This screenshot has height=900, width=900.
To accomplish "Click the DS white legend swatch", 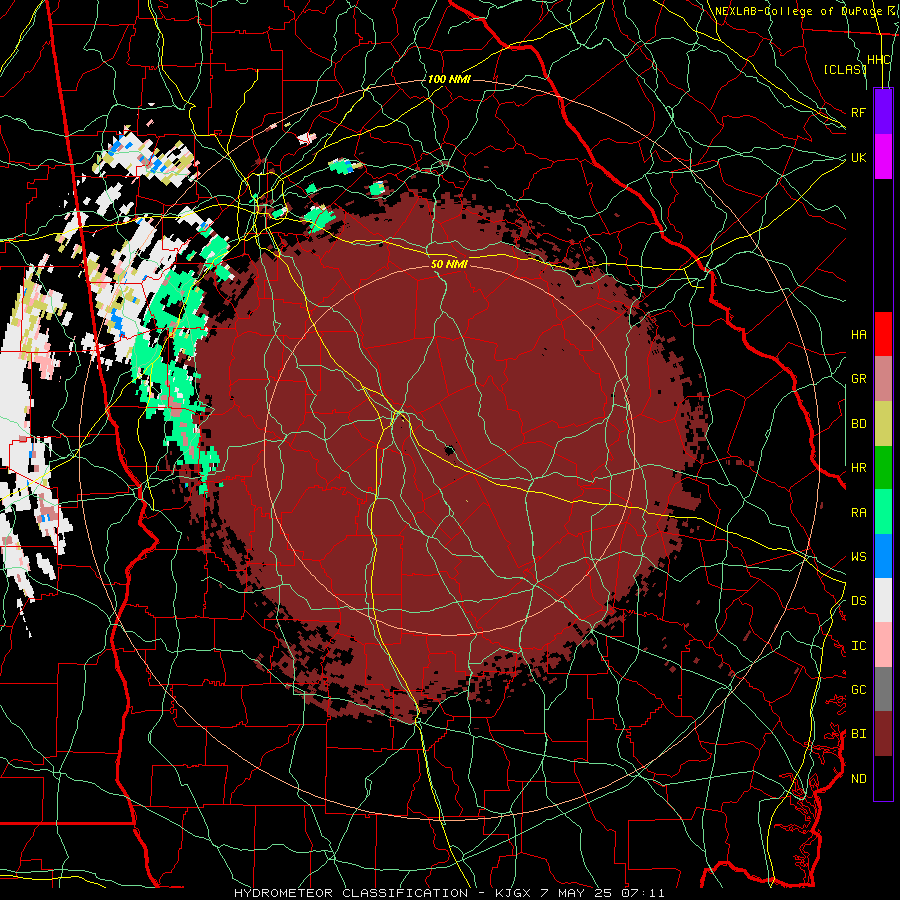I will pos(883,600).
